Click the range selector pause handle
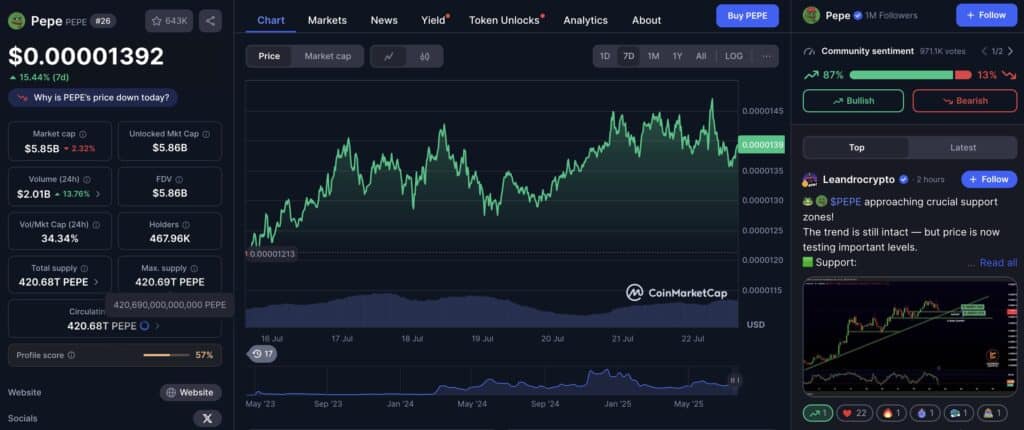 pos(735,380)
